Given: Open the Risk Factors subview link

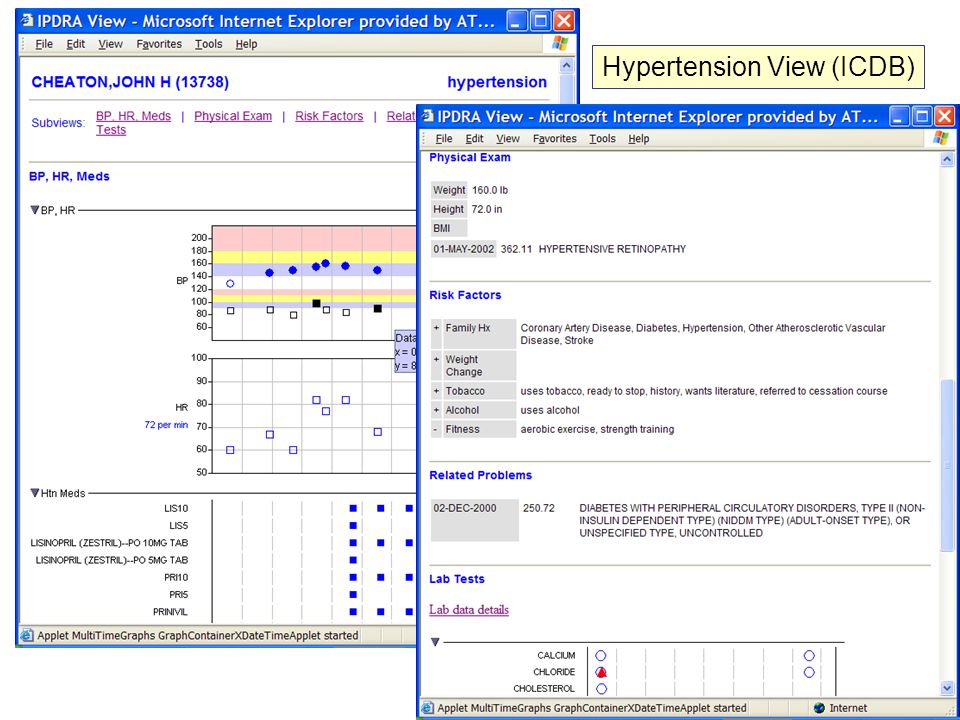Looking at the screenshot, I should [329, 116].
